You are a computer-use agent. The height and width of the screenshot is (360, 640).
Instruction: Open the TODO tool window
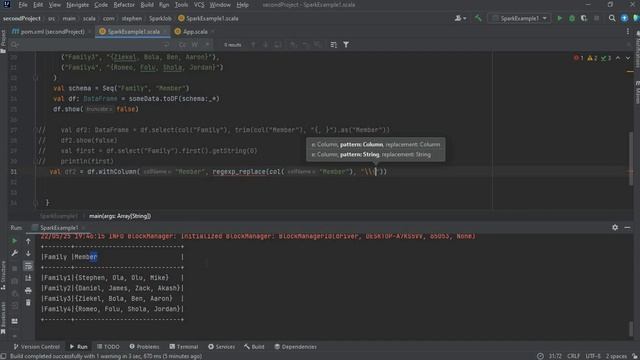pyautogui.click(x=108, y=347)
